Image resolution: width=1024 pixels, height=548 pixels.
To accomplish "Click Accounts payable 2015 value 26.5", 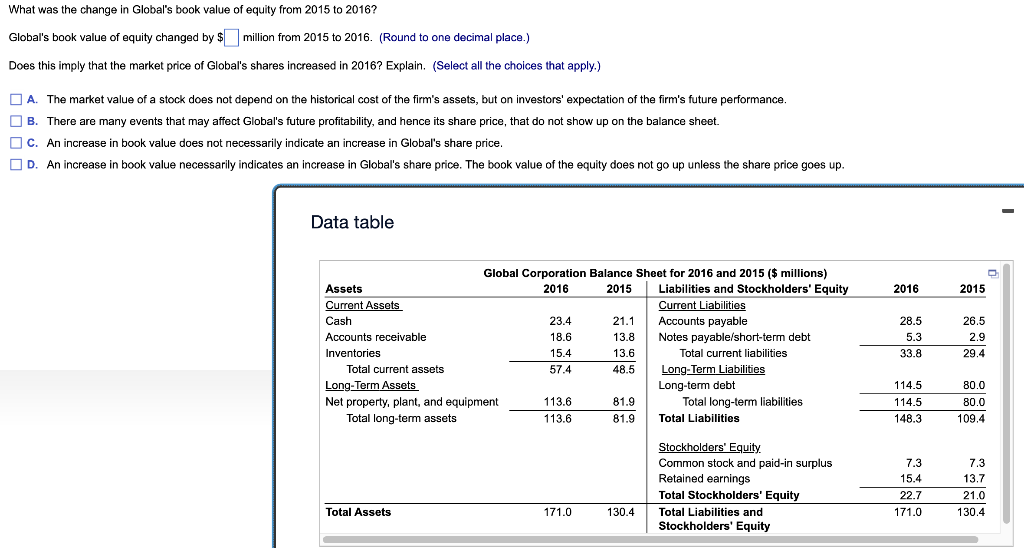I will pyautogui.click(x=974, y=321).
